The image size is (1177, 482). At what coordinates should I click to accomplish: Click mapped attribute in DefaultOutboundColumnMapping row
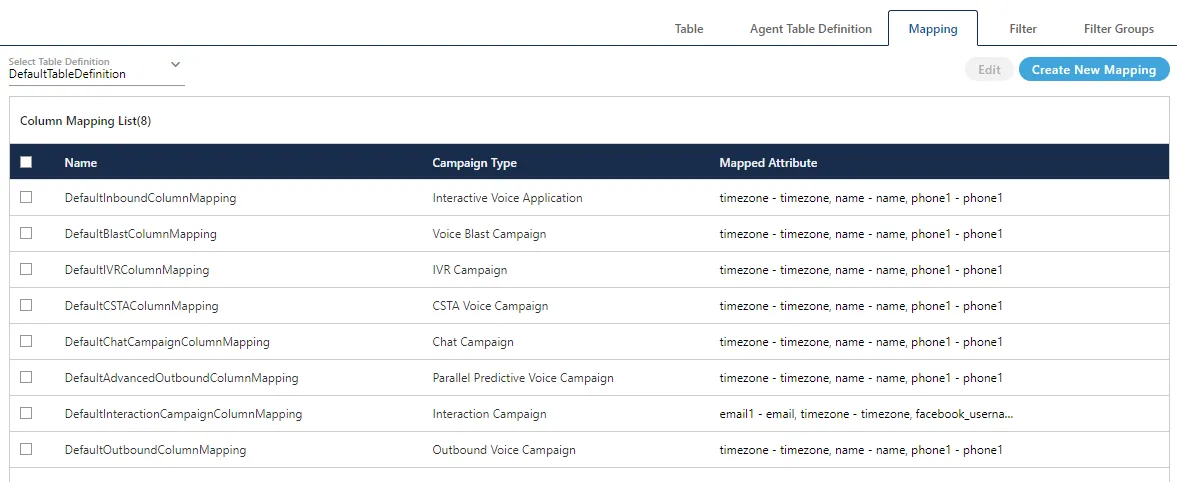[x=861, y=450]
